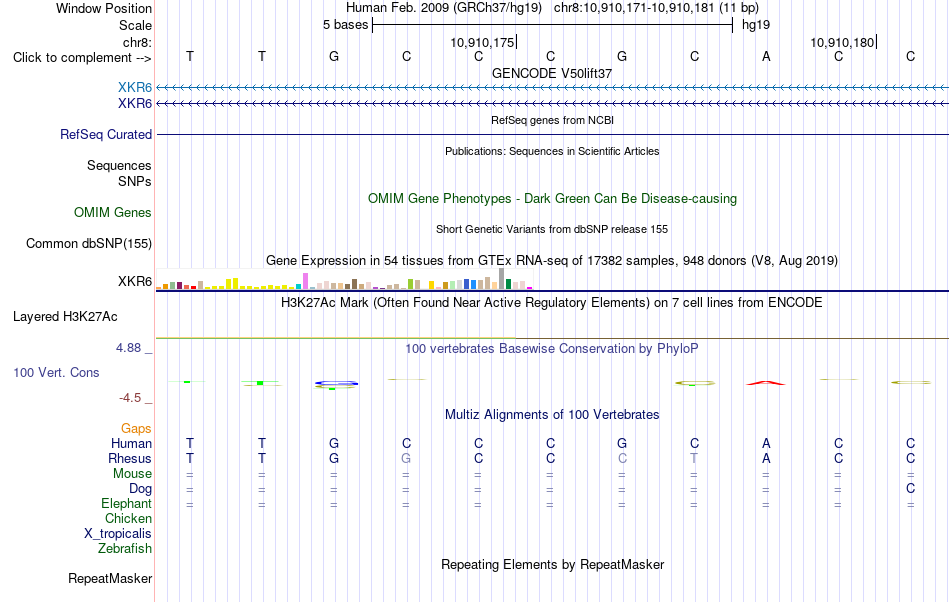
Task: Open the light blue XKR6 GENCODE label
Action: point(135,88)
